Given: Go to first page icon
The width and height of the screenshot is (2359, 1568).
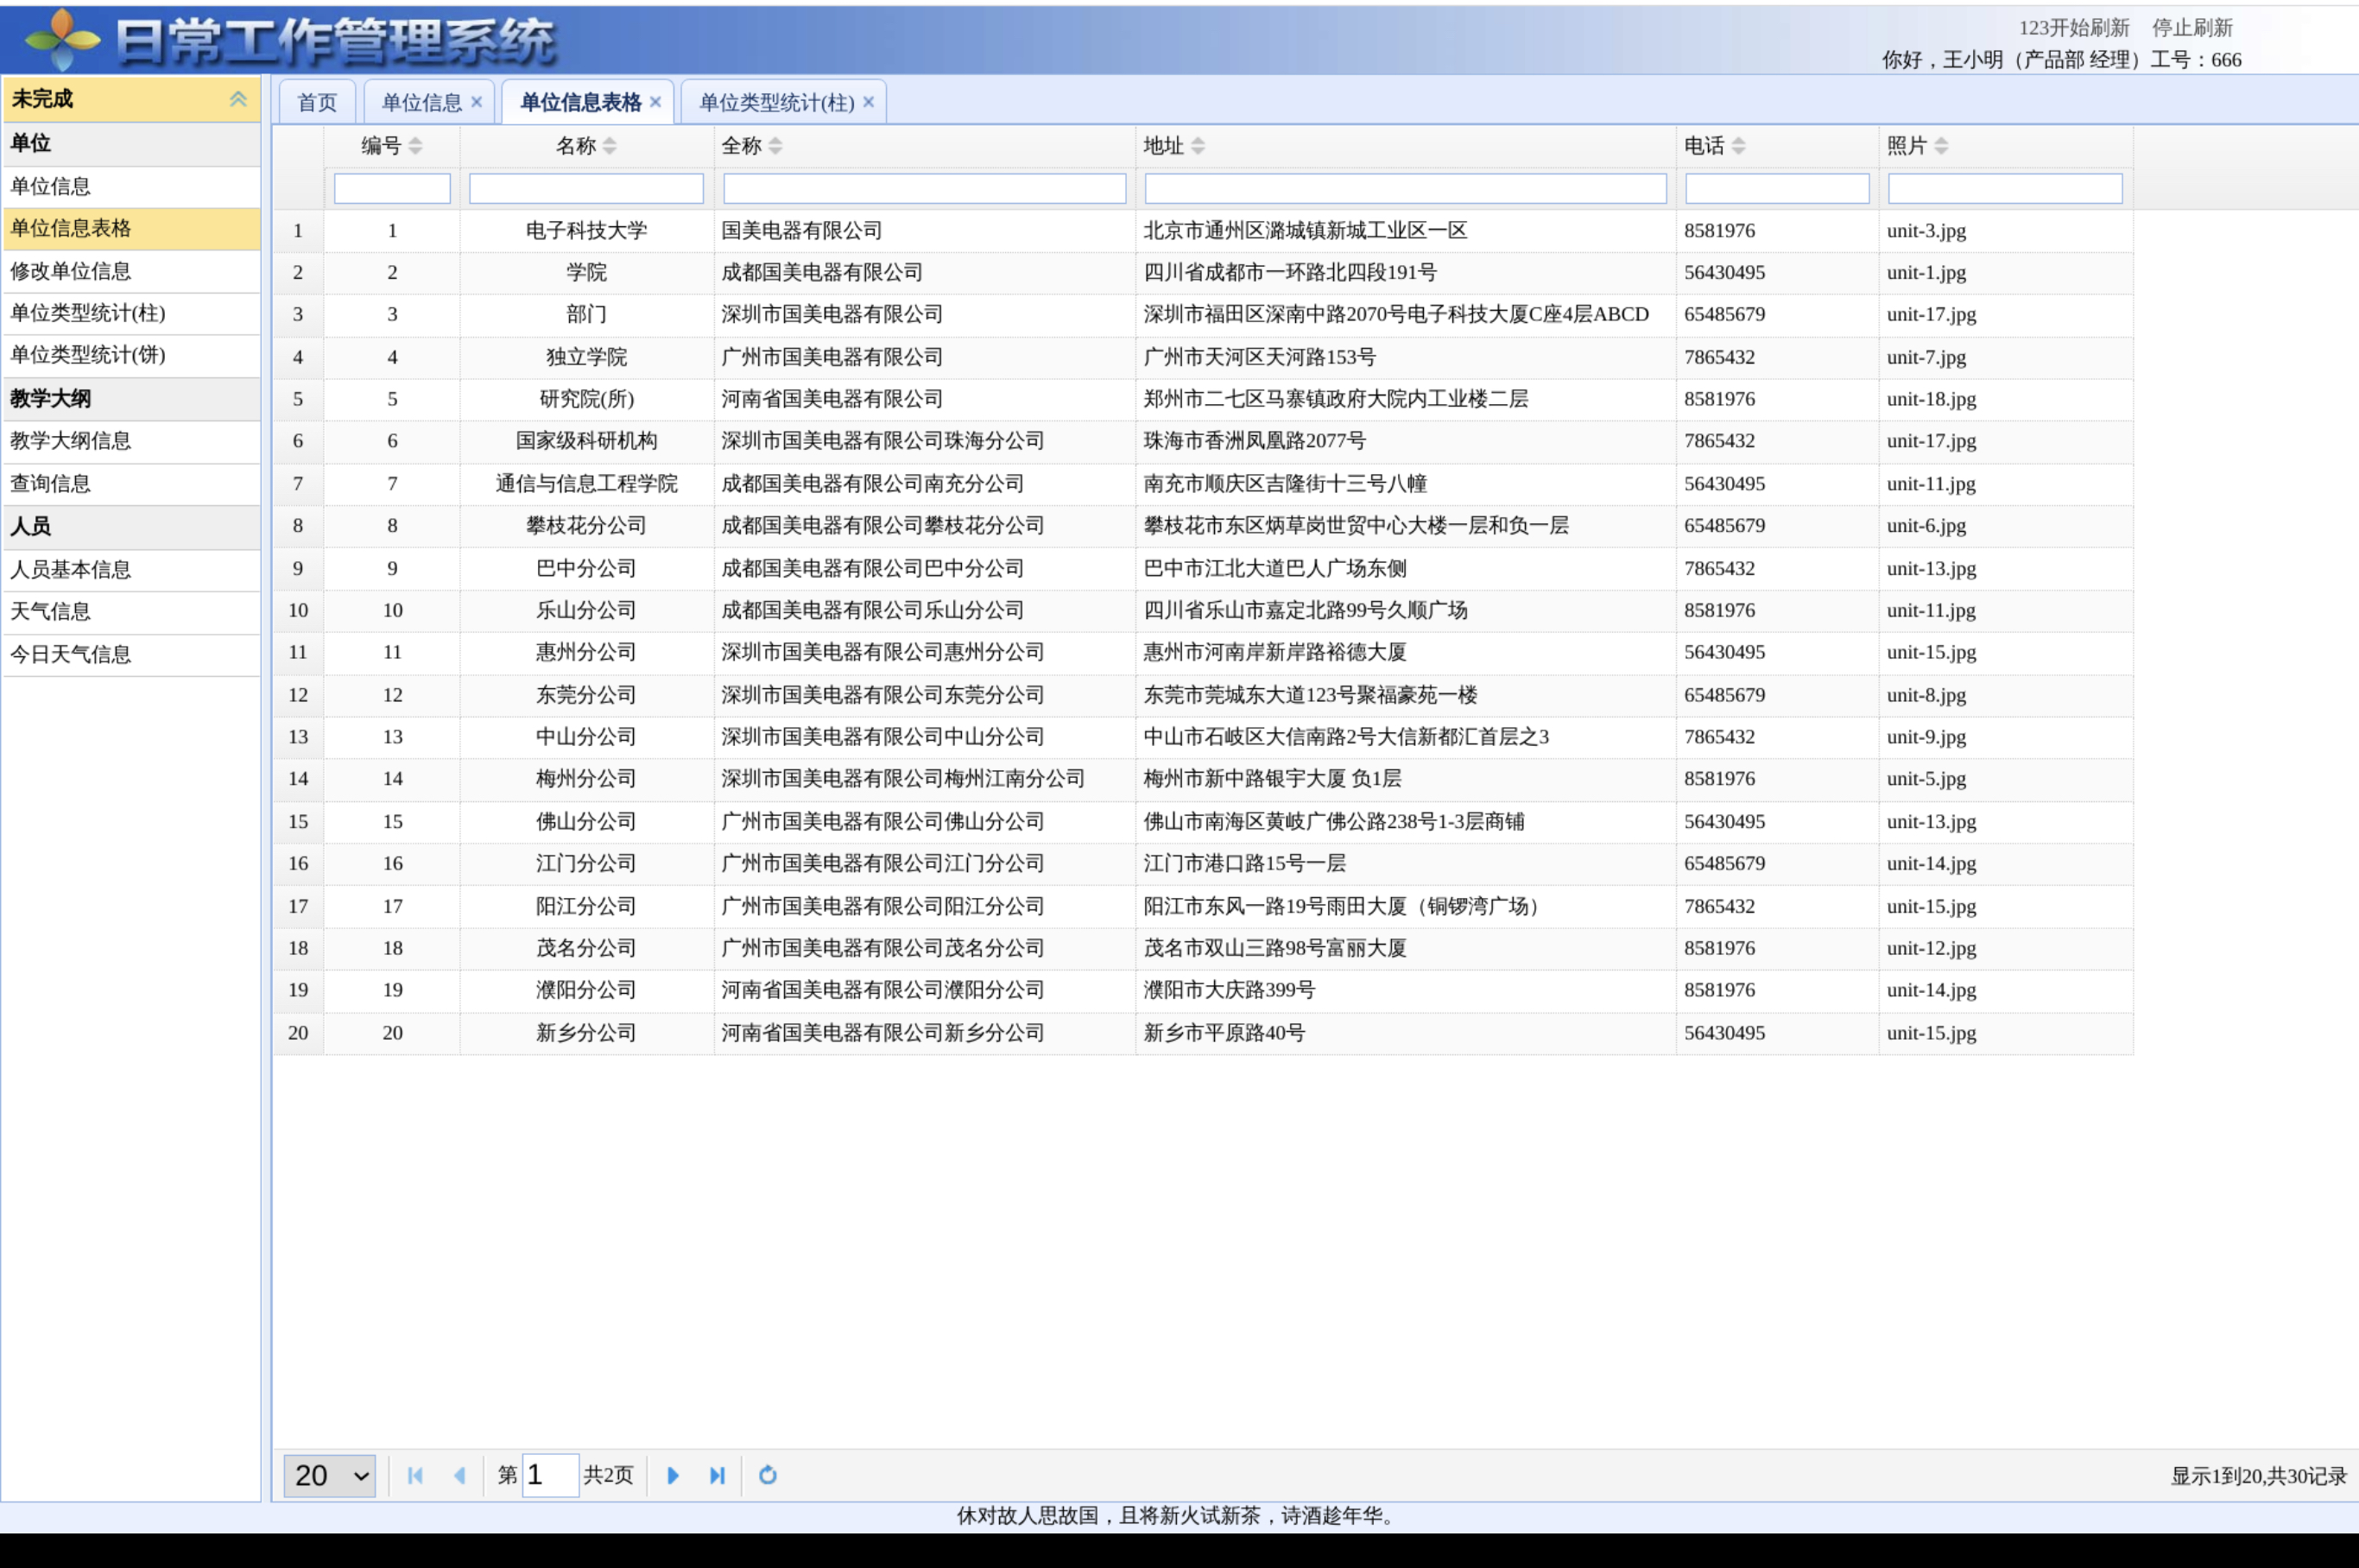Looking at the screenshot, I should (415, 1475).
